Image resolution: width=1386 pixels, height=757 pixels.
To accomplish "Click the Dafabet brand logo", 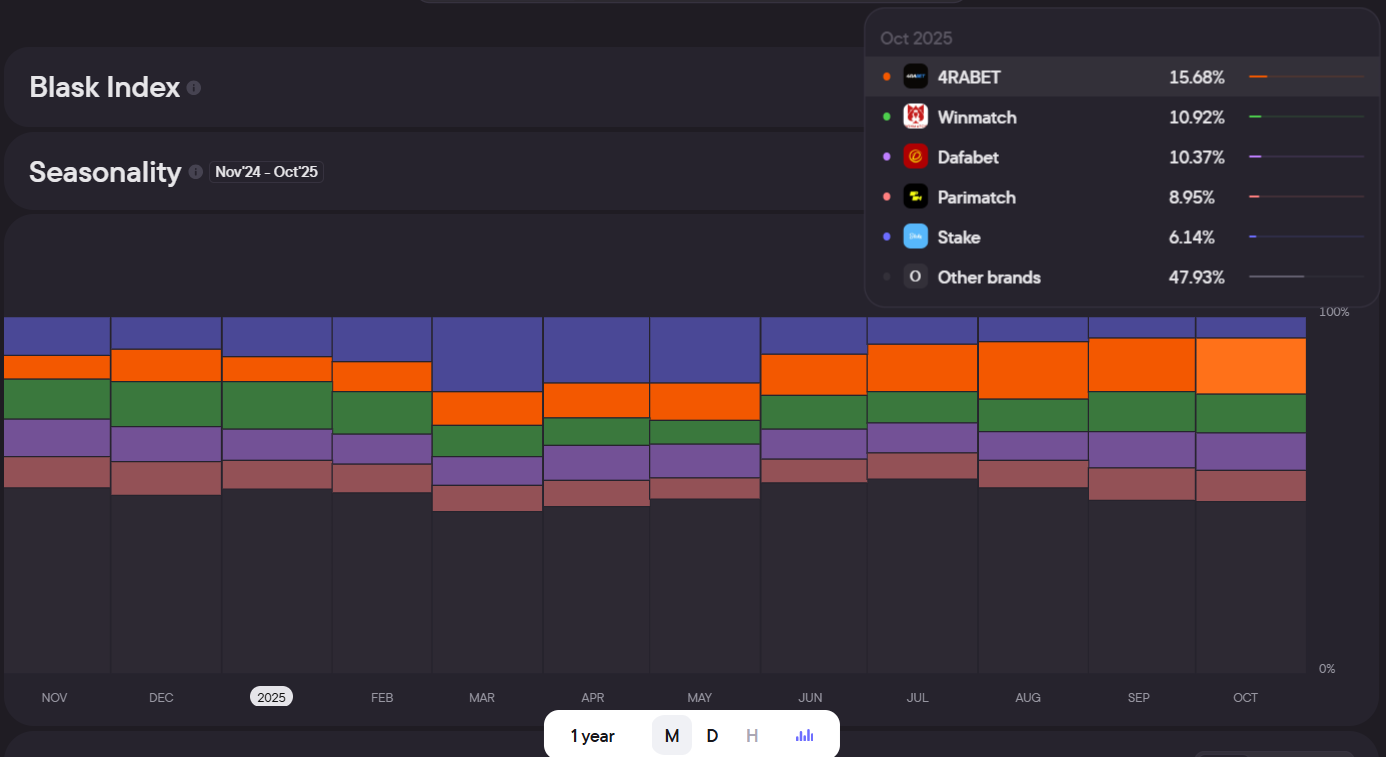I will coord(915,157).
